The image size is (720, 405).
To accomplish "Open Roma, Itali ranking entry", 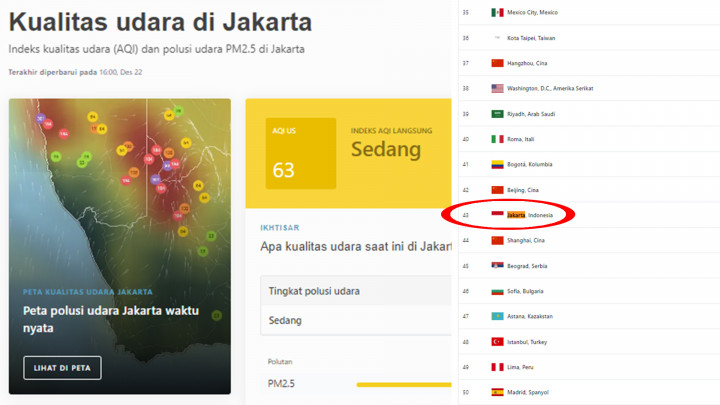I will [x=520, y=139].
